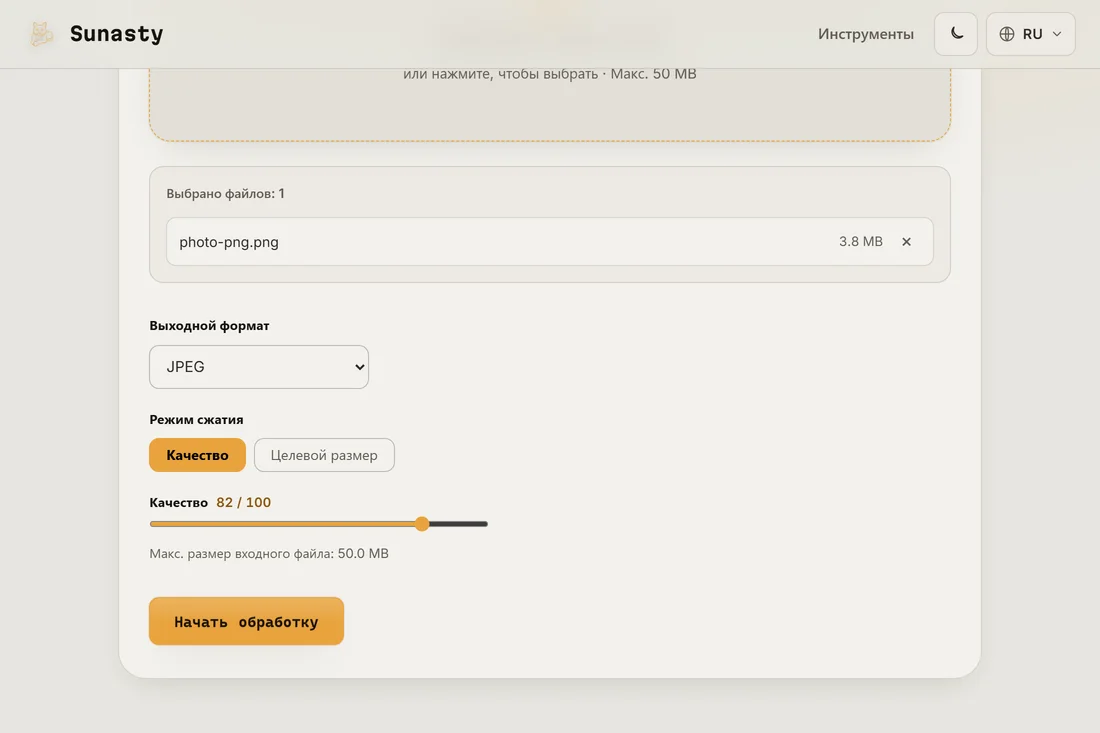
Task: Click the Sunasty cat logo icon
Action: point(41,34)
